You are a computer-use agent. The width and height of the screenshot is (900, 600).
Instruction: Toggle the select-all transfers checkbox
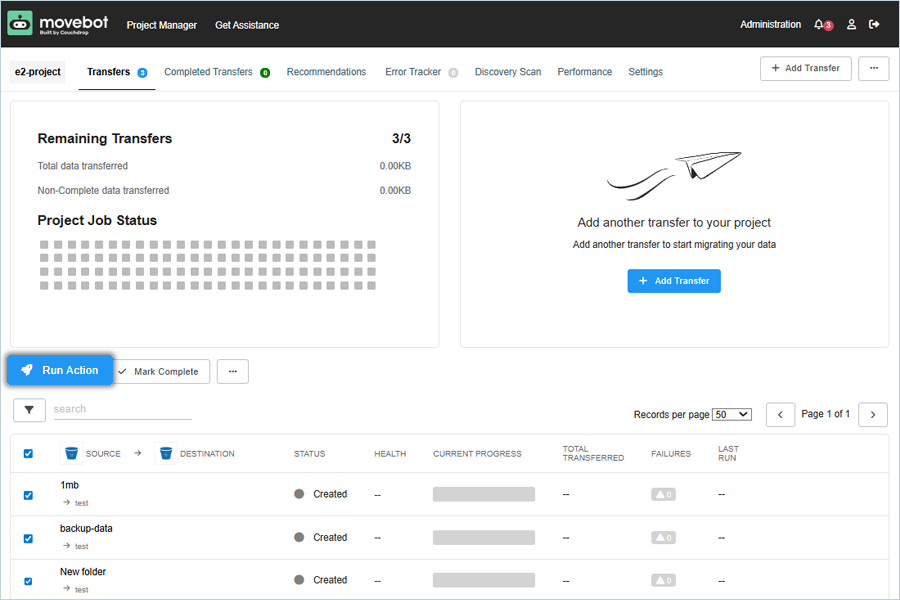(28, 453)
